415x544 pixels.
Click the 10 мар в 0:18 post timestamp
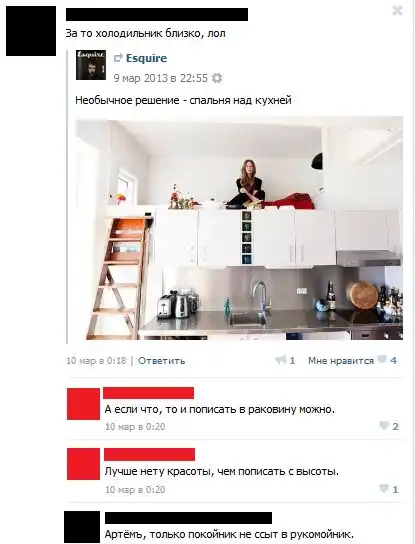pos(96,361)
